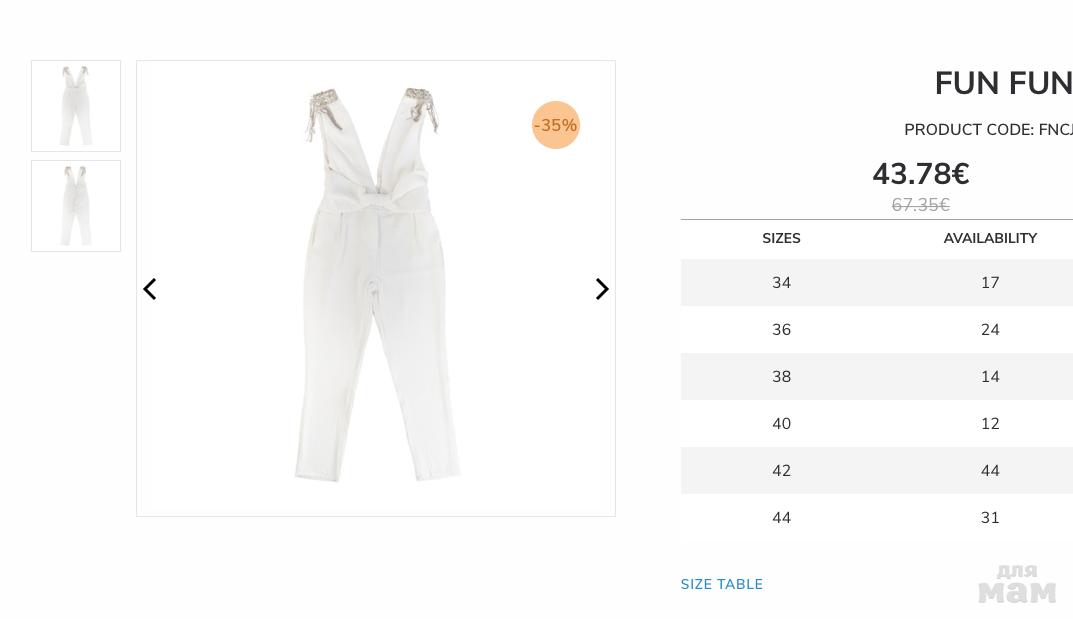Click the watermark logo in corner
The height and width of the screenshot is (619, 1073).
click(x=1016, y=584)
